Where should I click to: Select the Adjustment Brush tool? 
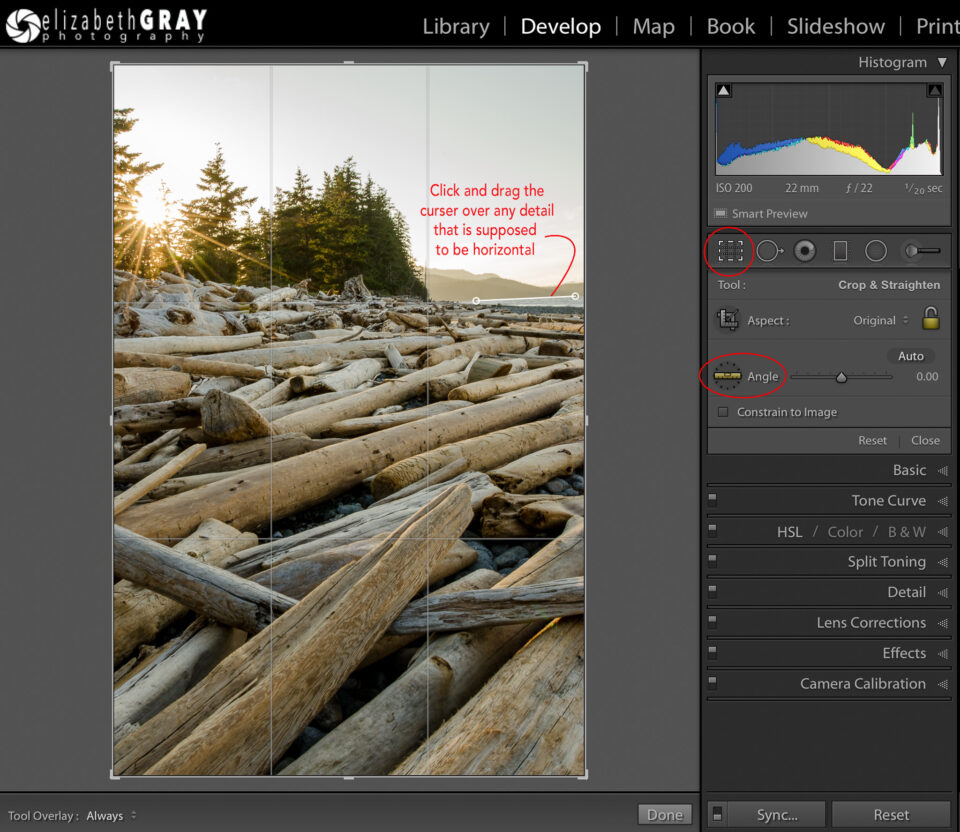coord(920,251)
